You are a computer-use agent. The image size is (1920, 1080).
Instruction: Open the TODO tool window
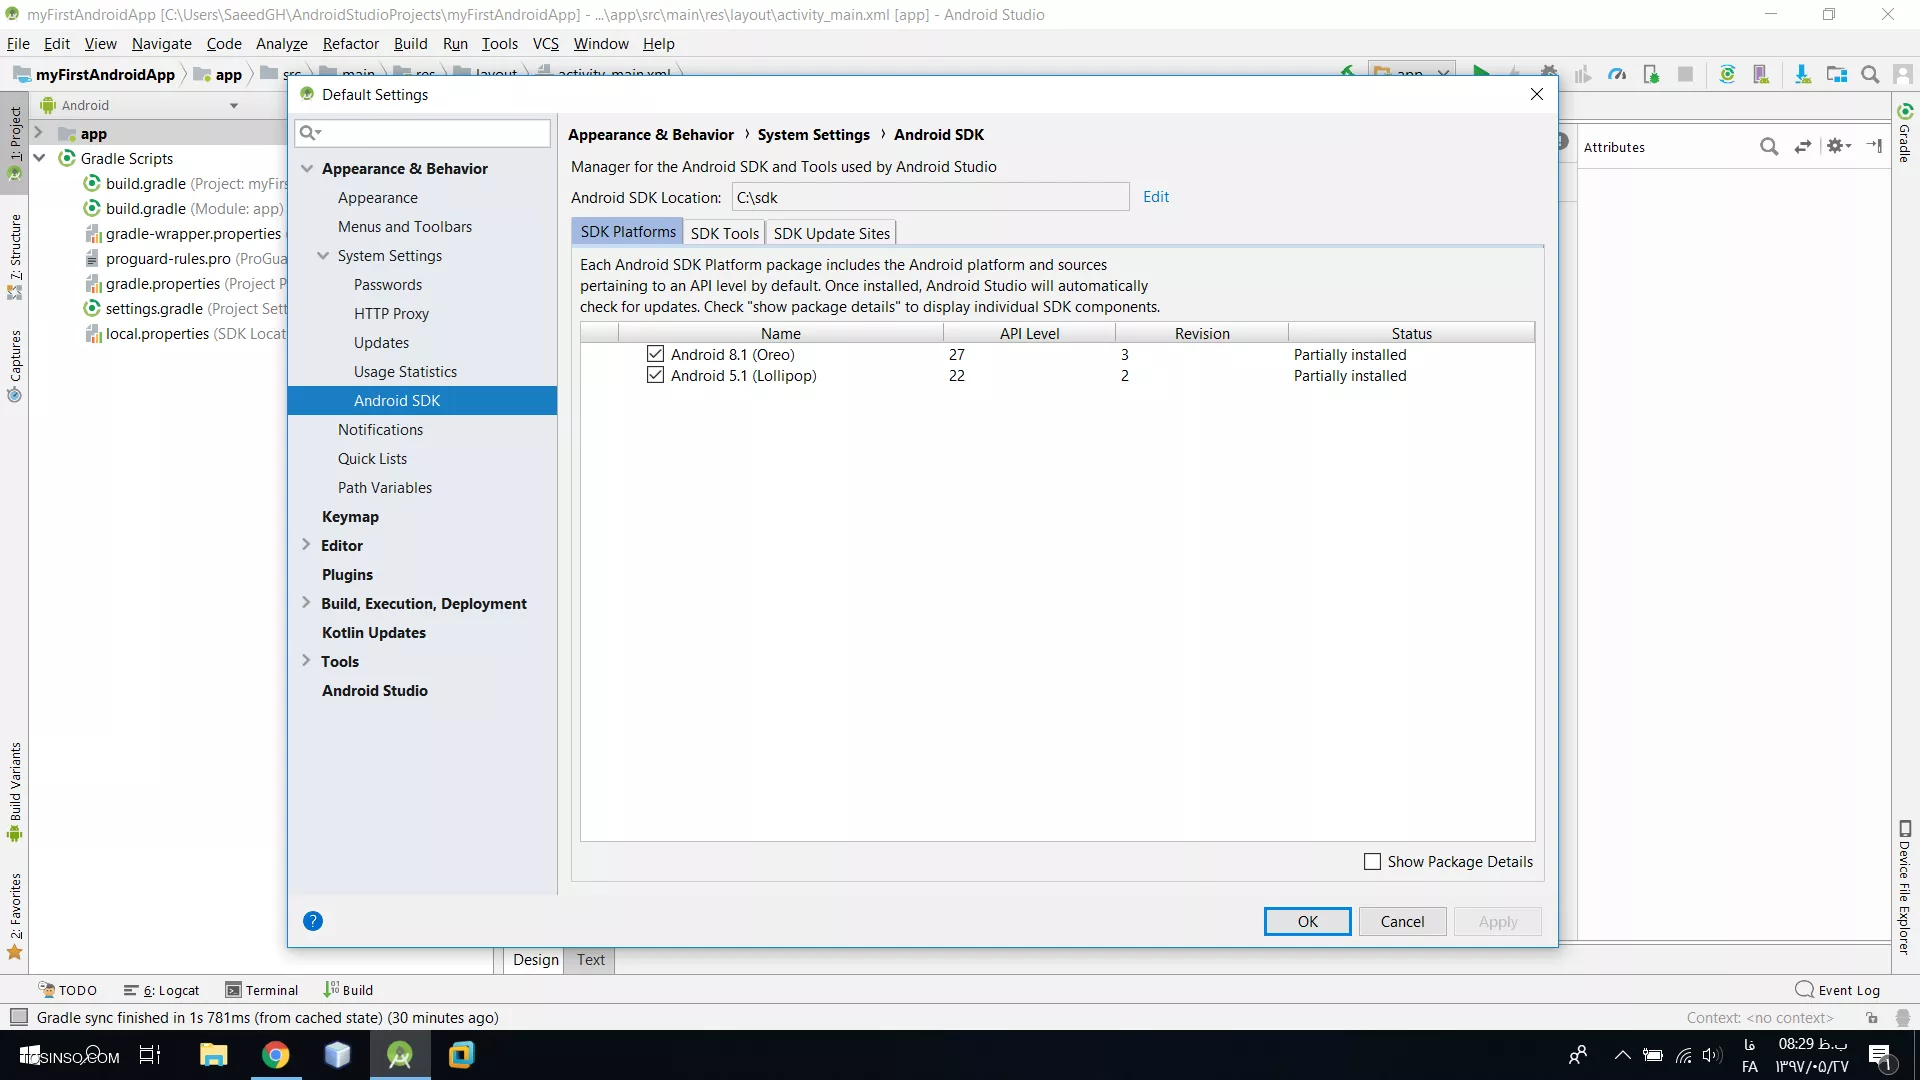pyautogui.click(x=68, y=990)
